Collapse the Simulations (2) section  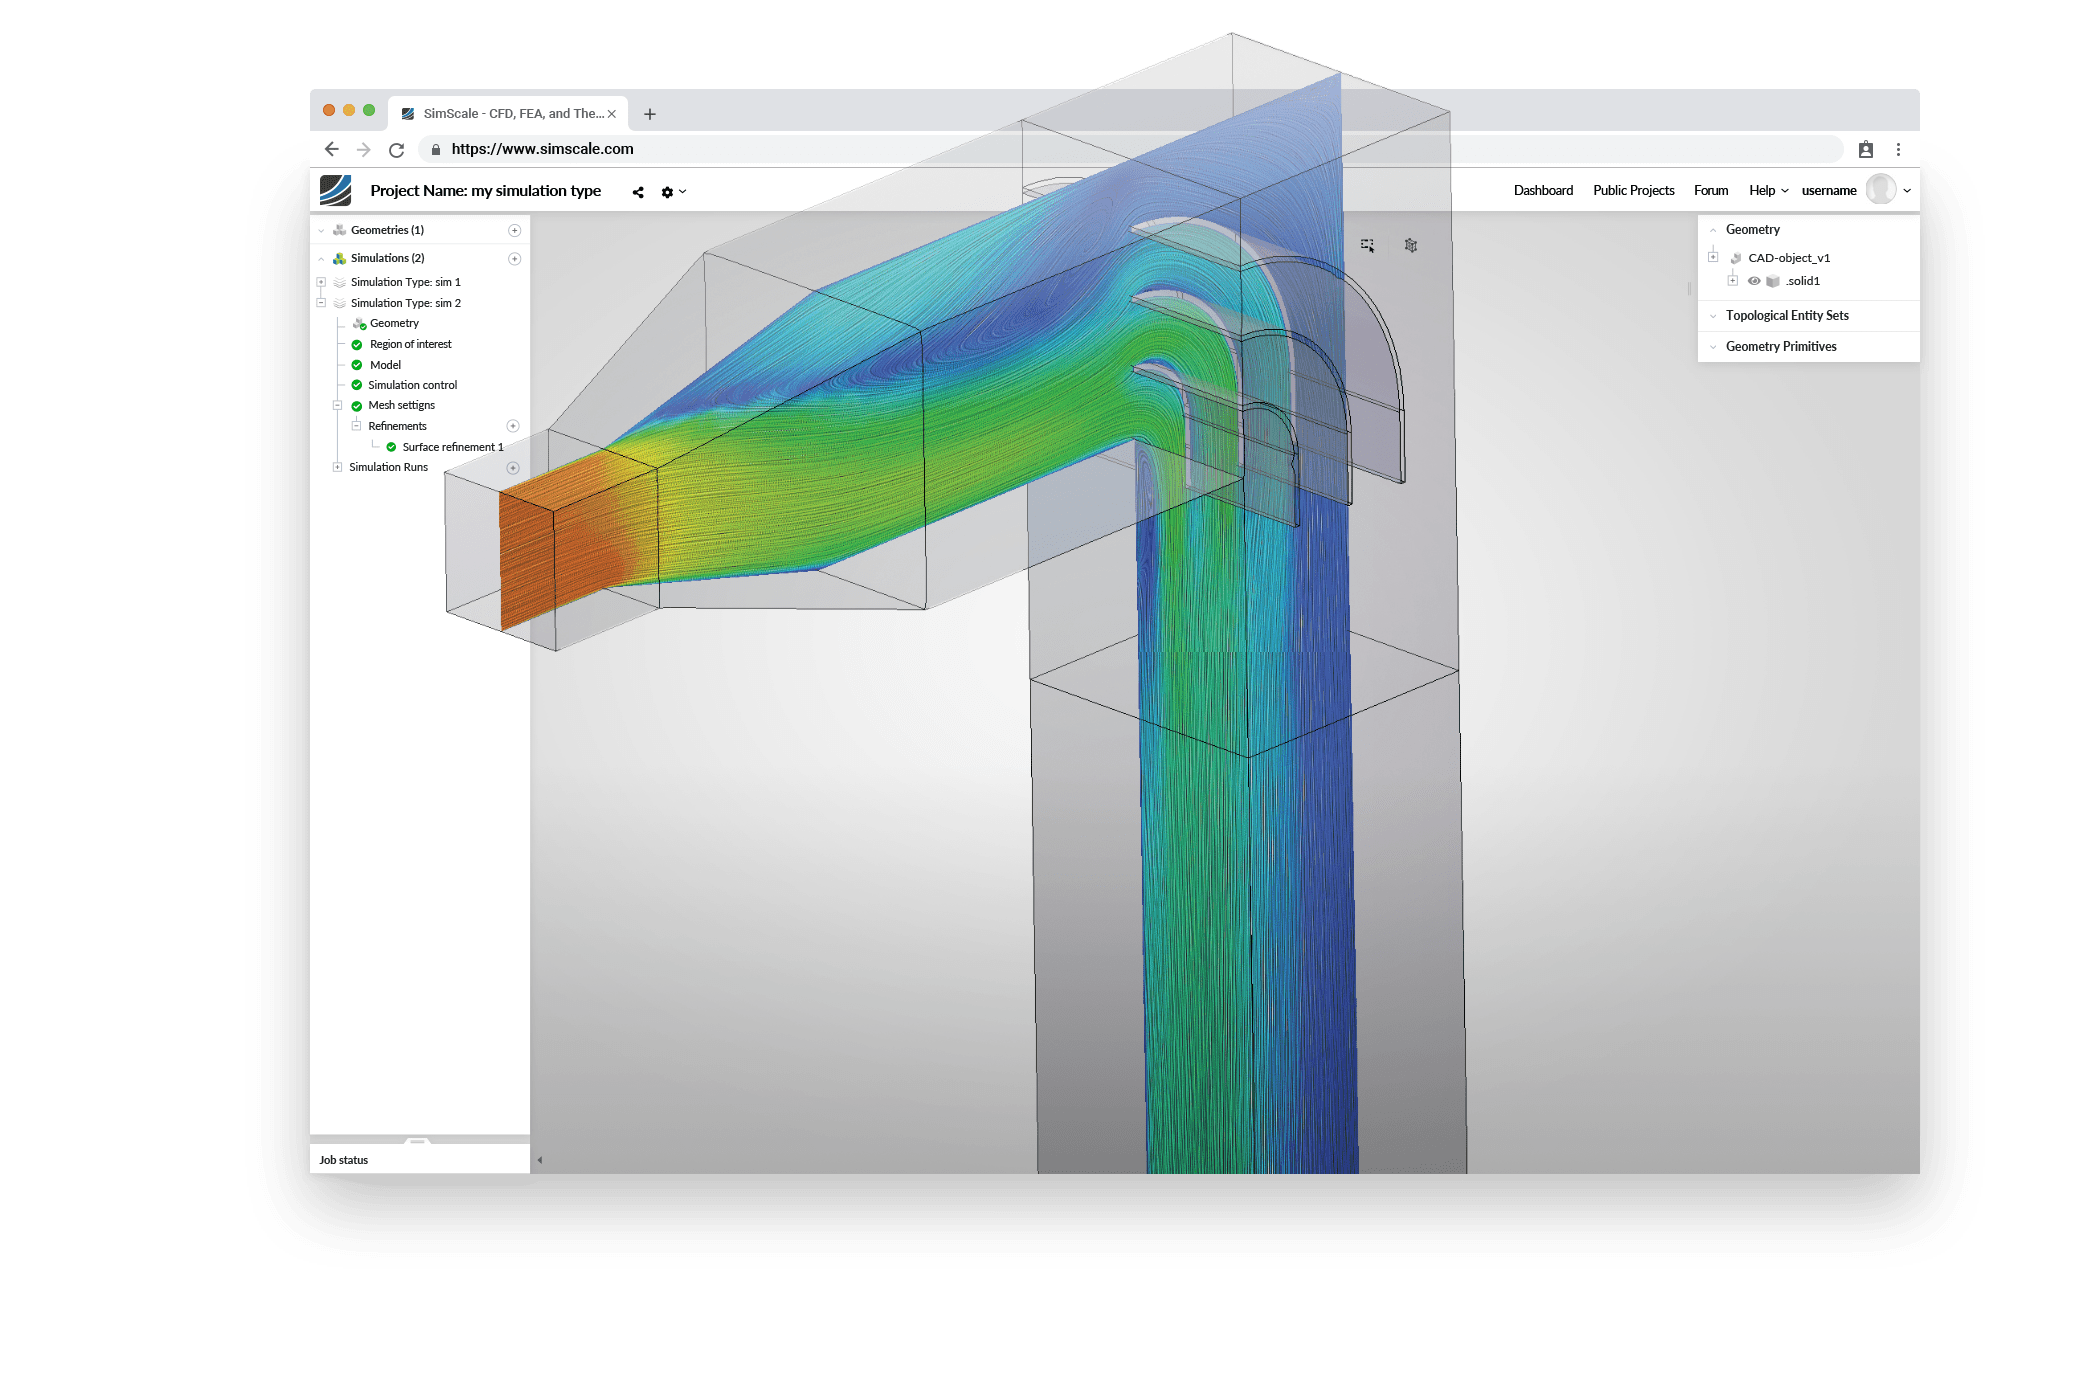tap(320, 257)
